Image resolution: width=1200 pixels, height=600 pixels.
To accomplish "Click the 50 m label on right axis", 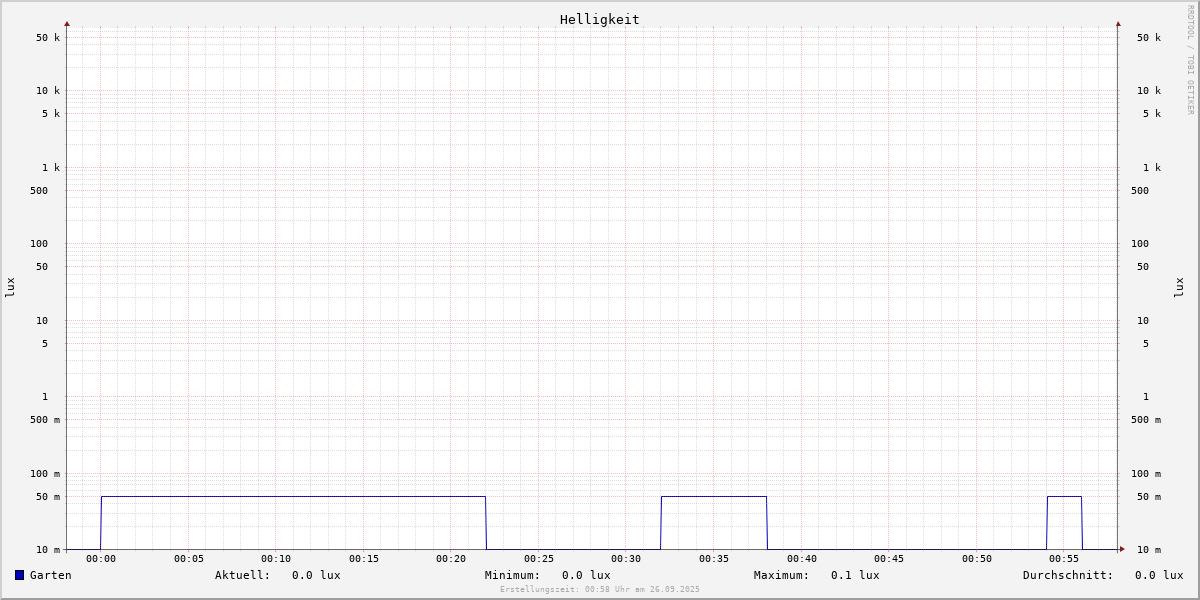I will [x=1149, y=497].
